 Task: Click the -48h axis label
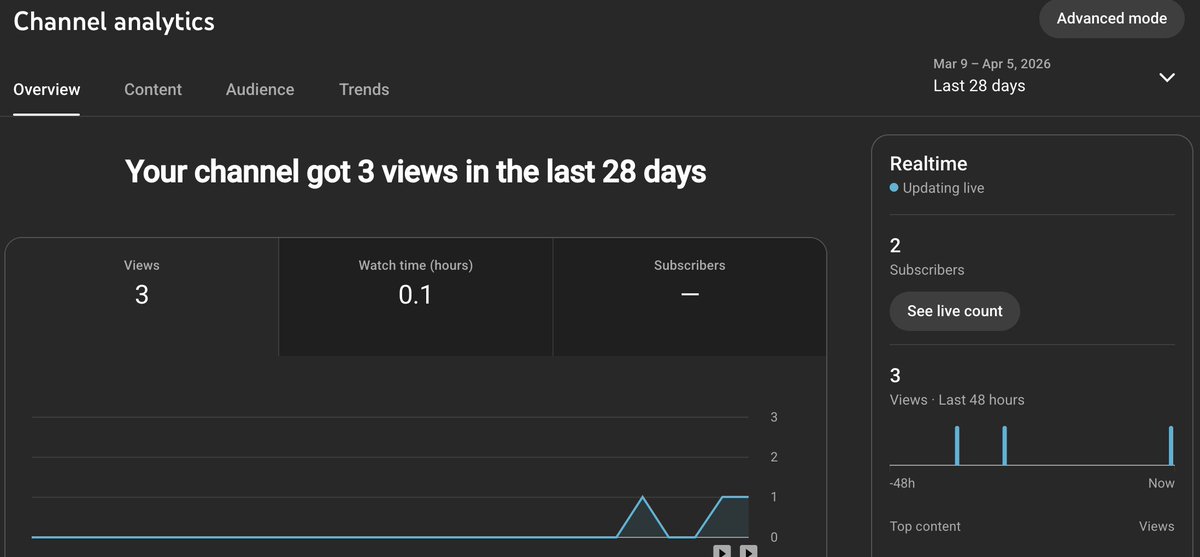point(902,483)
